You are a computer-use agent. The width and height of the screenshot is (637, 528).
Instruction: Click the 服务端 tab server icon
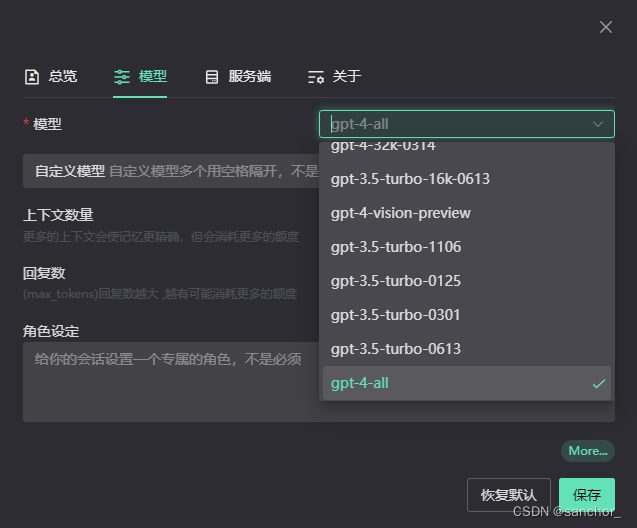[x=212, y=77]
